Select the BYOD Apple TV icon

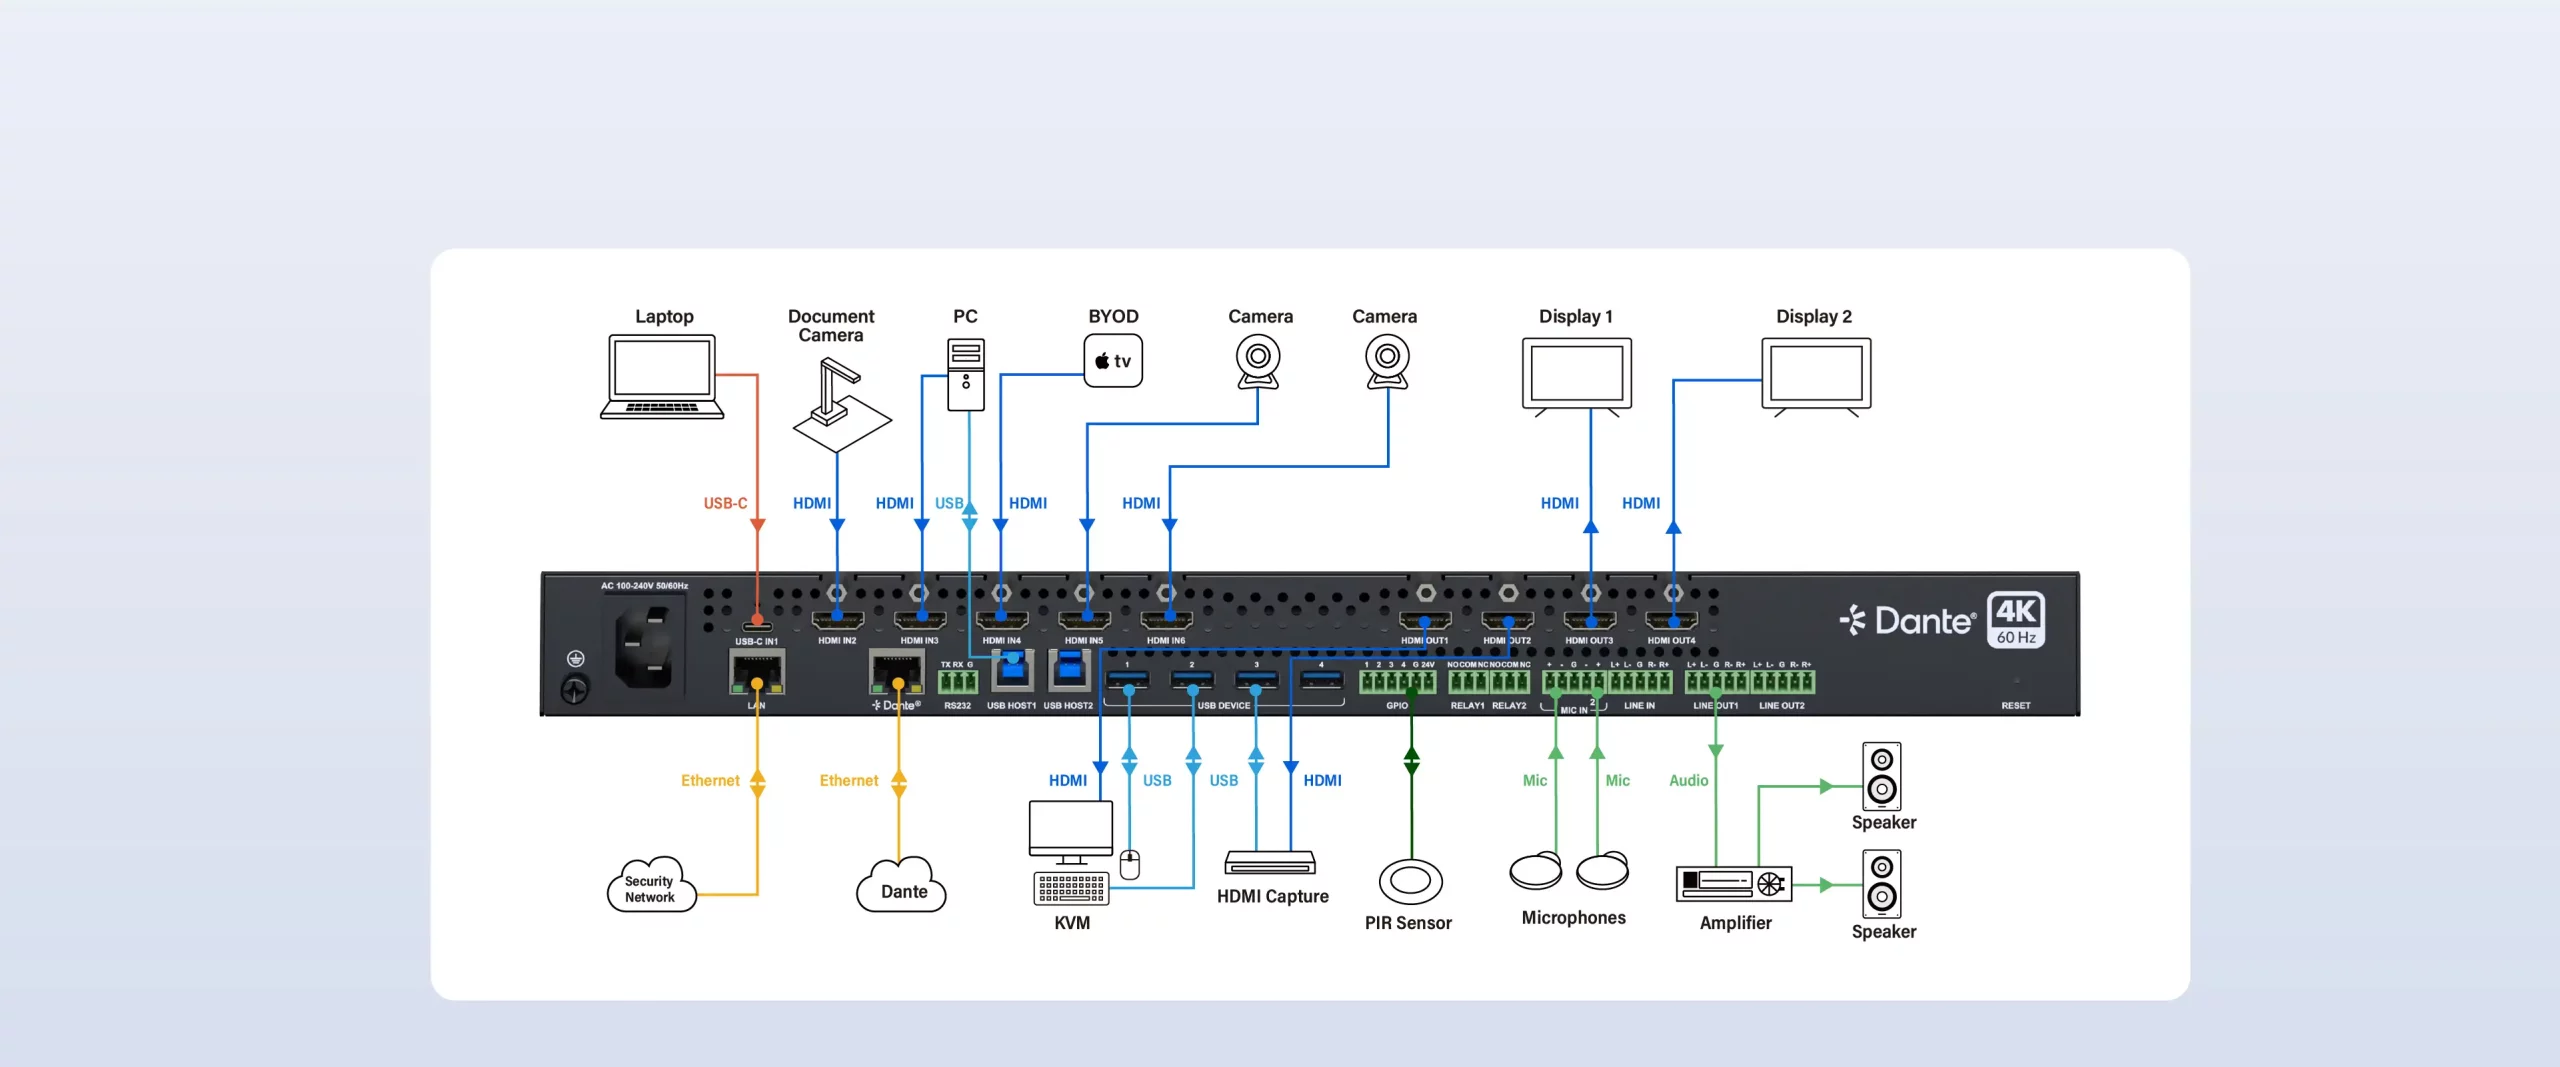coord(1113,360)
